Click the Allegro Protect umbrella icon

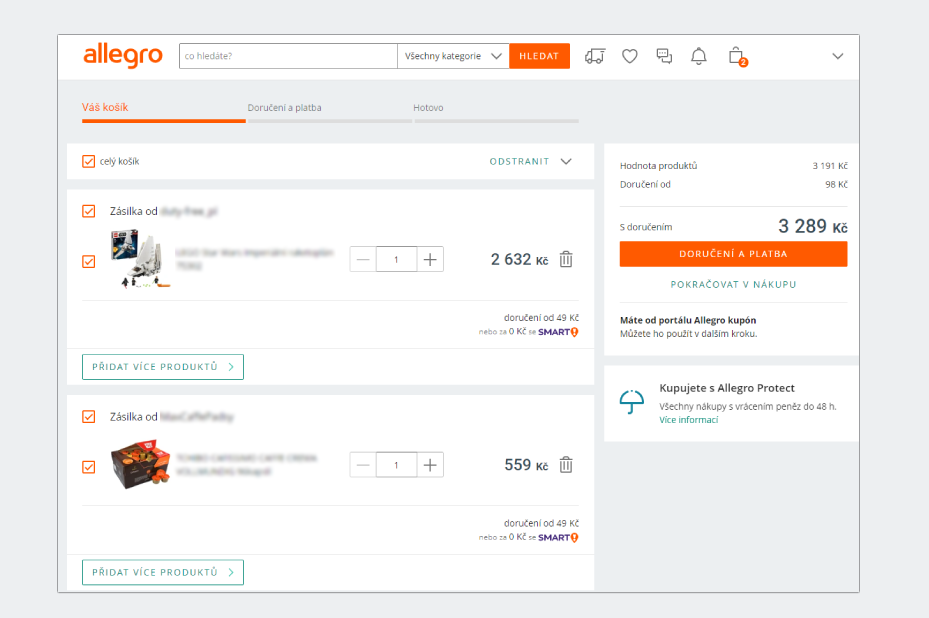pyautogui.click(x=632, y=402)
